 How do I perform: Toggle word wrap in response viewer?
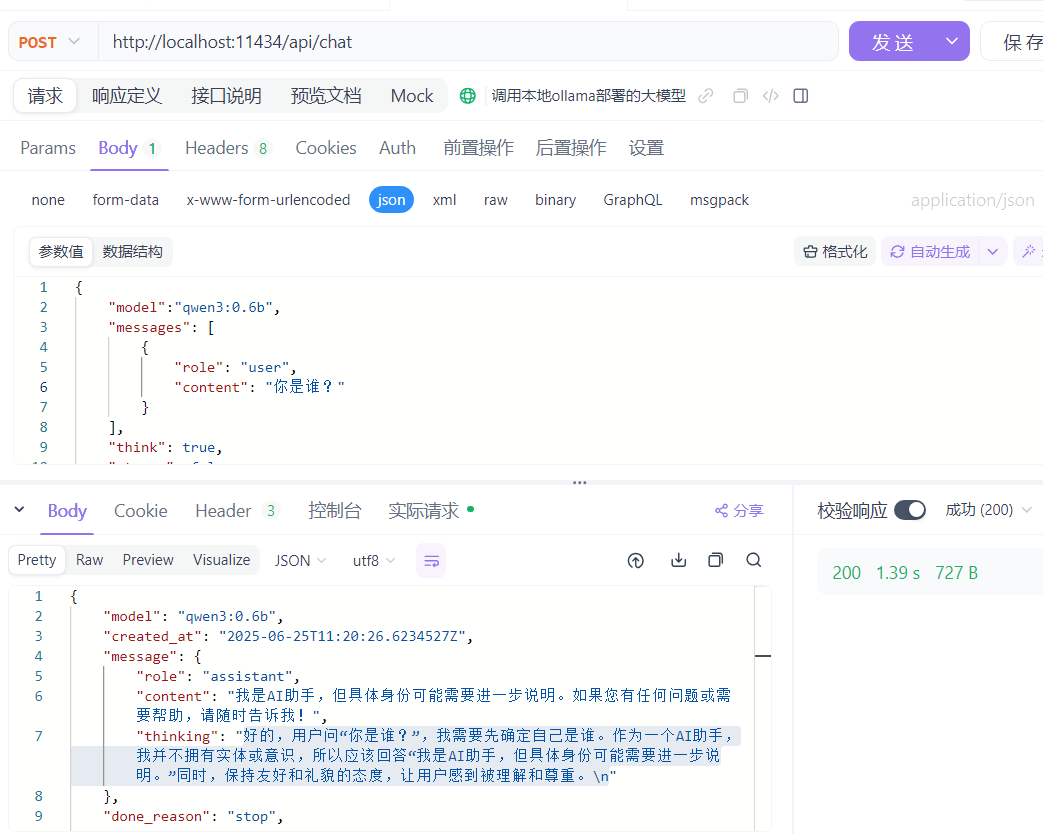[431, 561]
